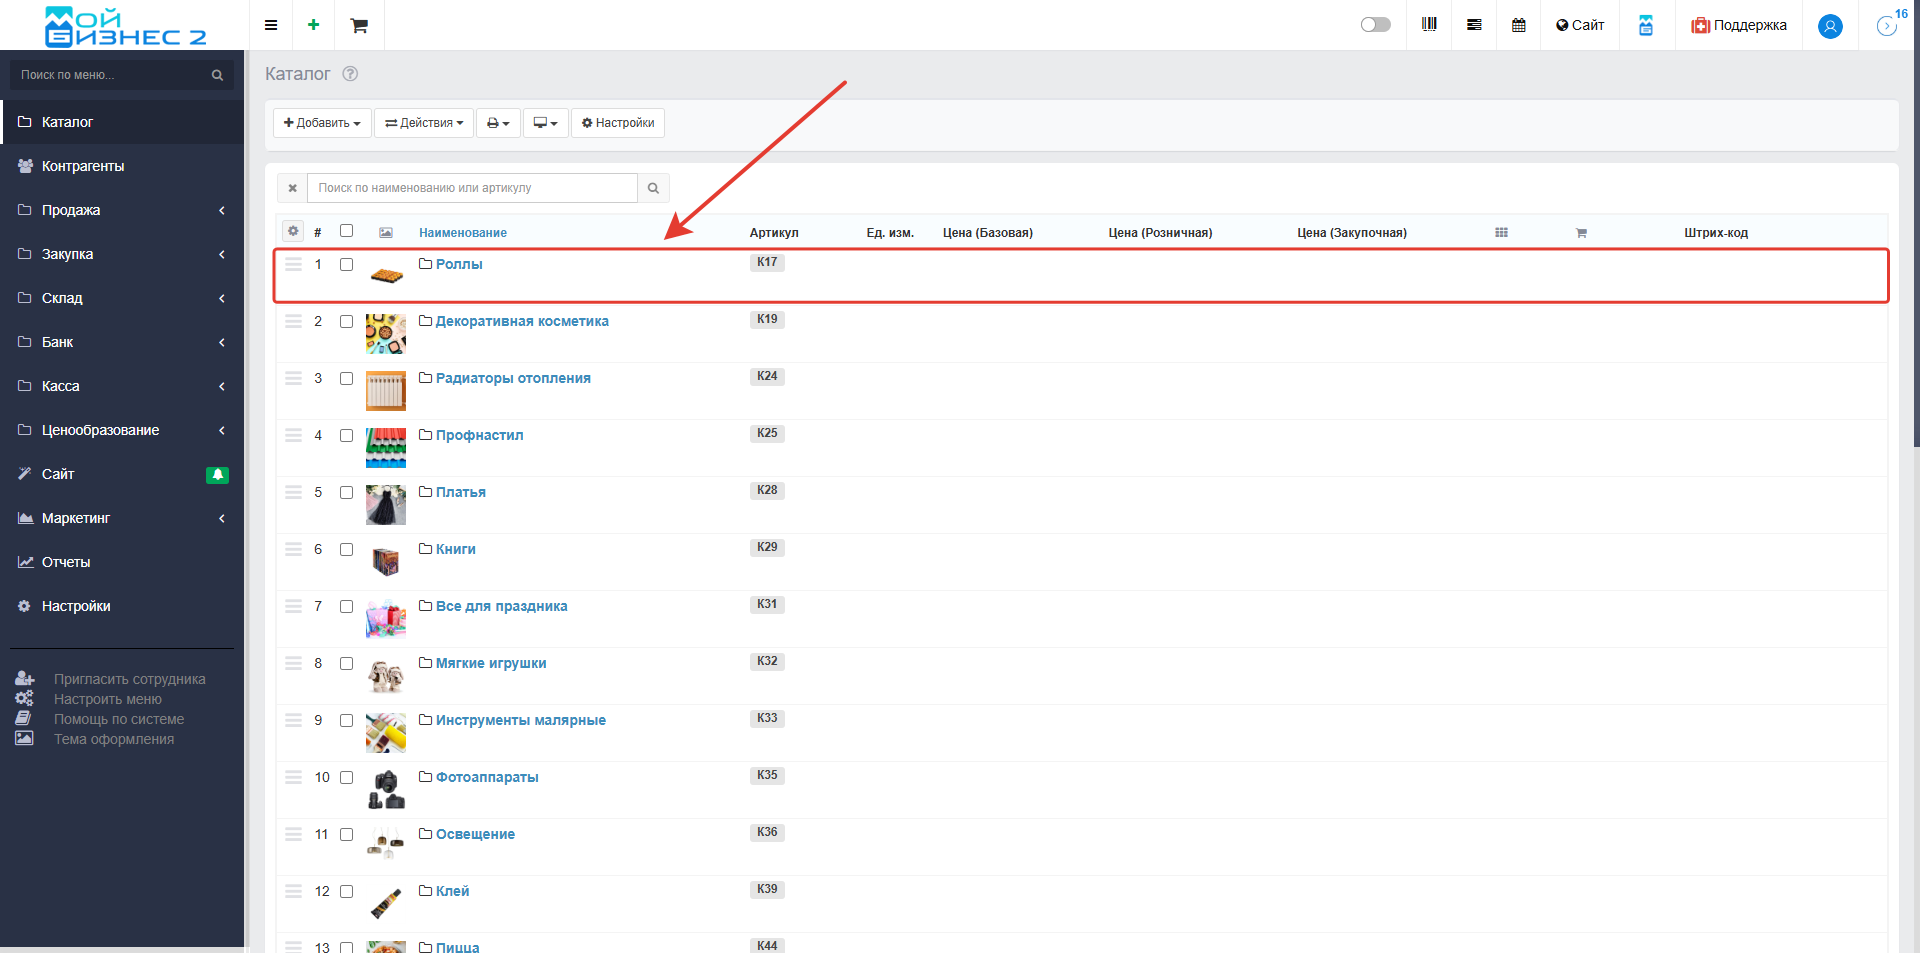Click the magnifier search button beside catalog search
Image resolution: width=1920 pixels, height=953 pixels.
pyautogui.click(x=653, y=188)
